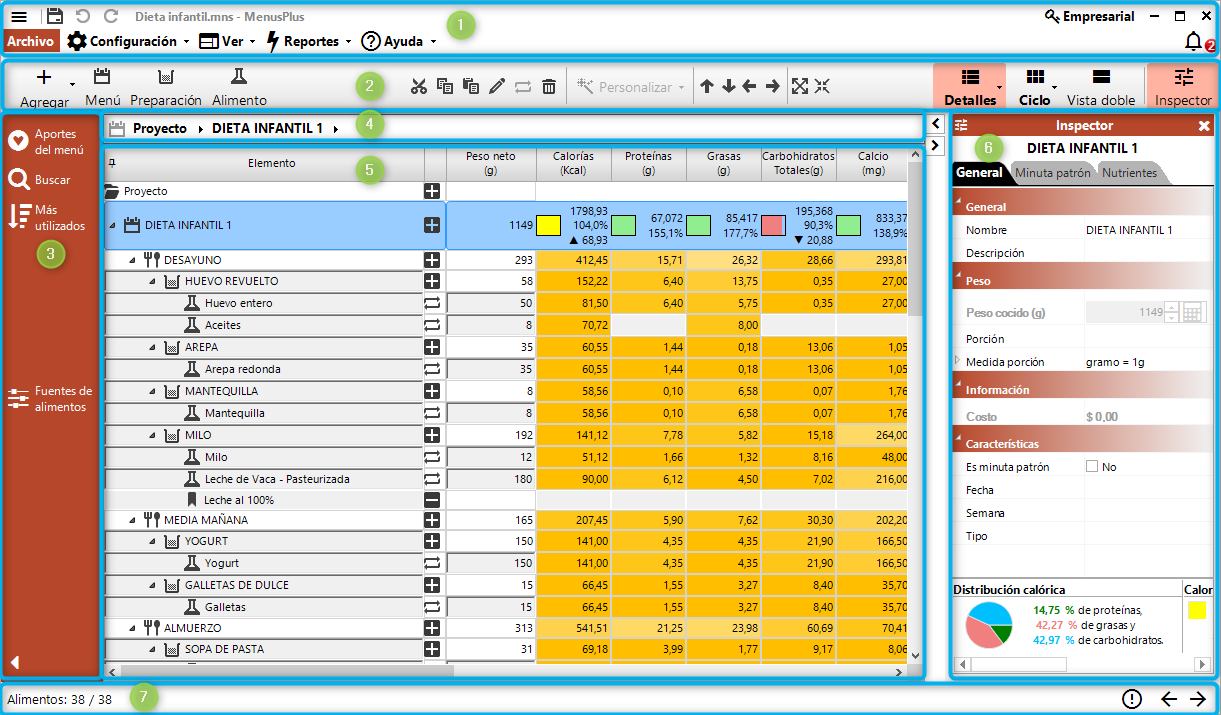Close the Inspector panel
The height and width of the screenshot is (715, 1221).
click(x=1204, y=126)
